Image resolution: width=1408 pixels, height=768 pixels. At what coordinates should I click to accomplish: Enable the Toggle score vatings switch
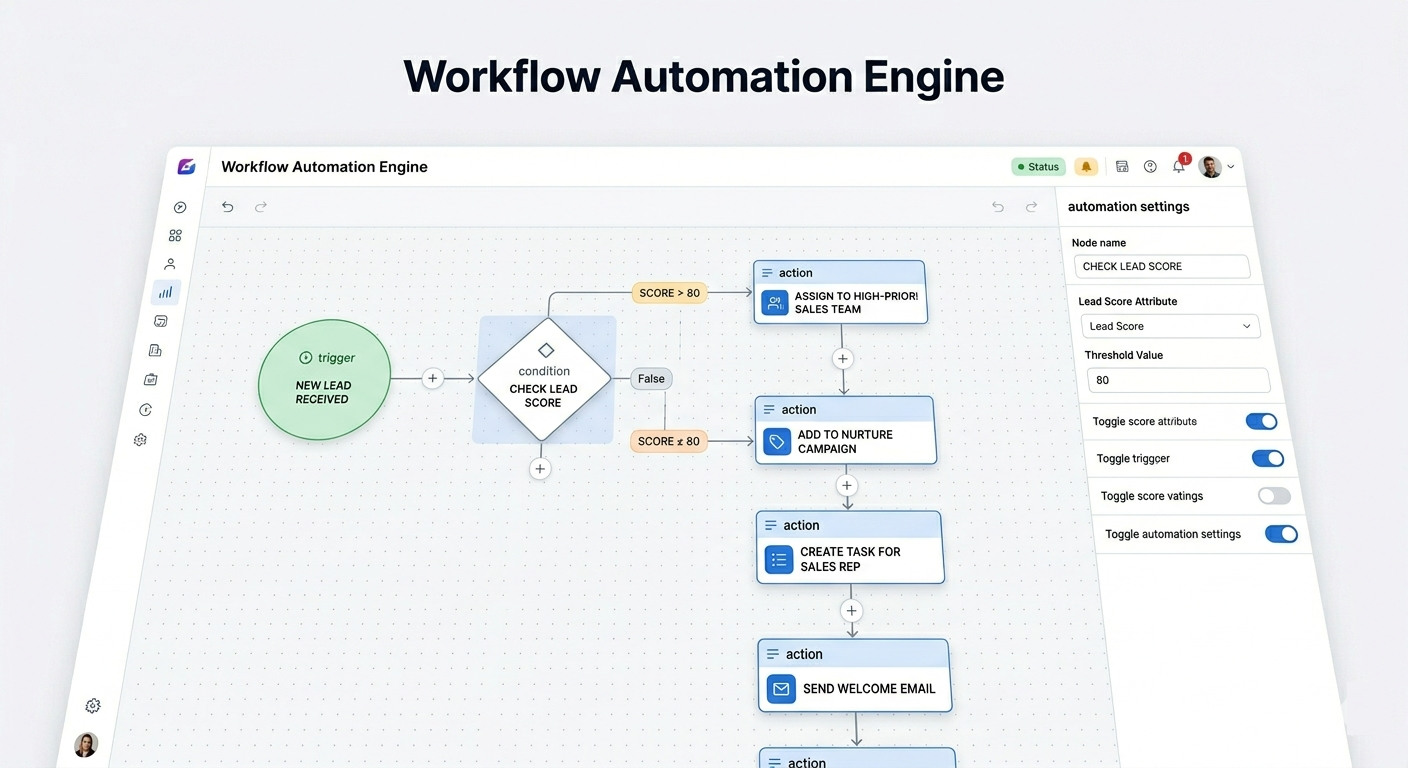1273,495
